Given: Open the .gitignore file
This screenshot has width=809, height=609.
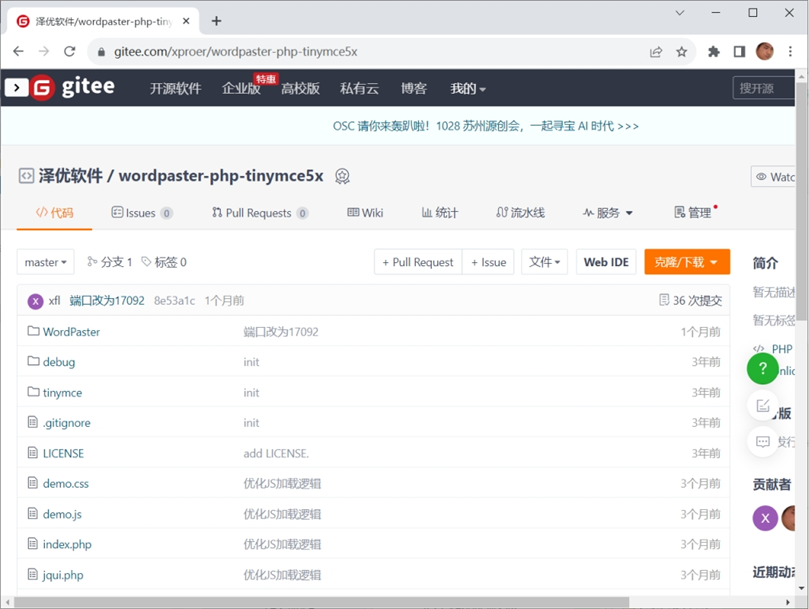Looking at the screenshot, I should (x=67, y=423).
